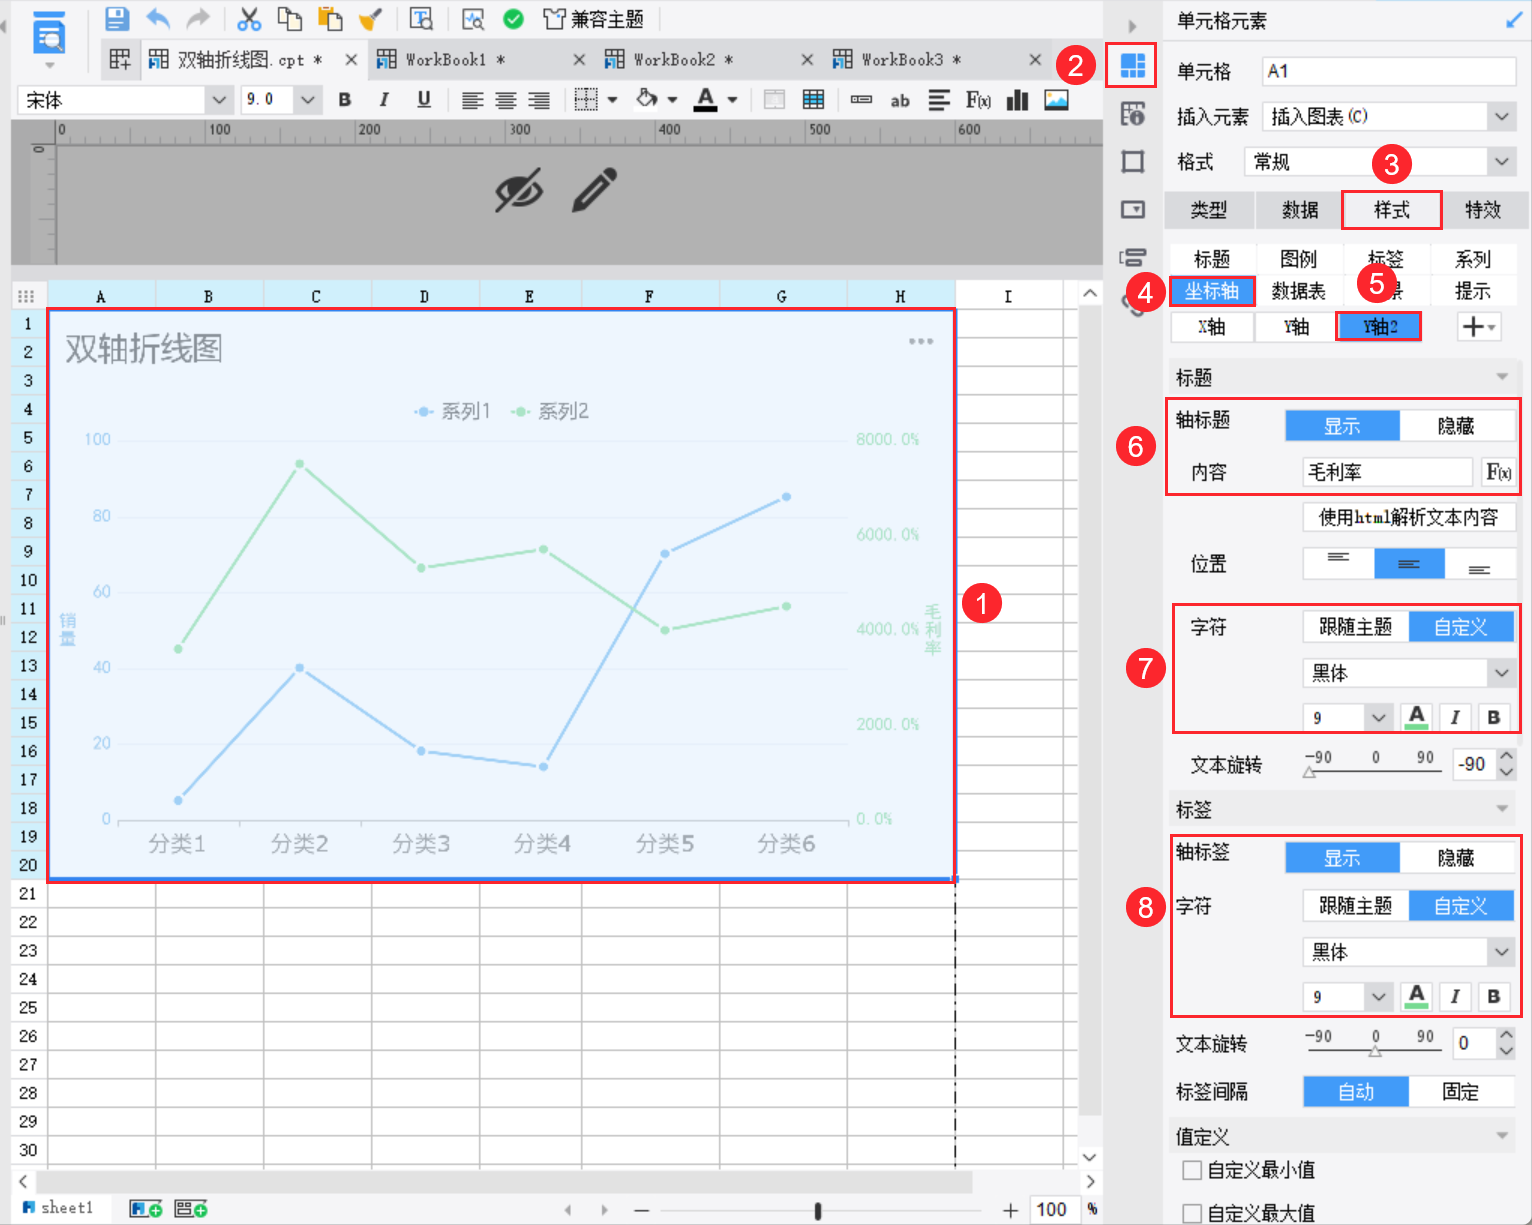Set axis title to 显示

1342,426
